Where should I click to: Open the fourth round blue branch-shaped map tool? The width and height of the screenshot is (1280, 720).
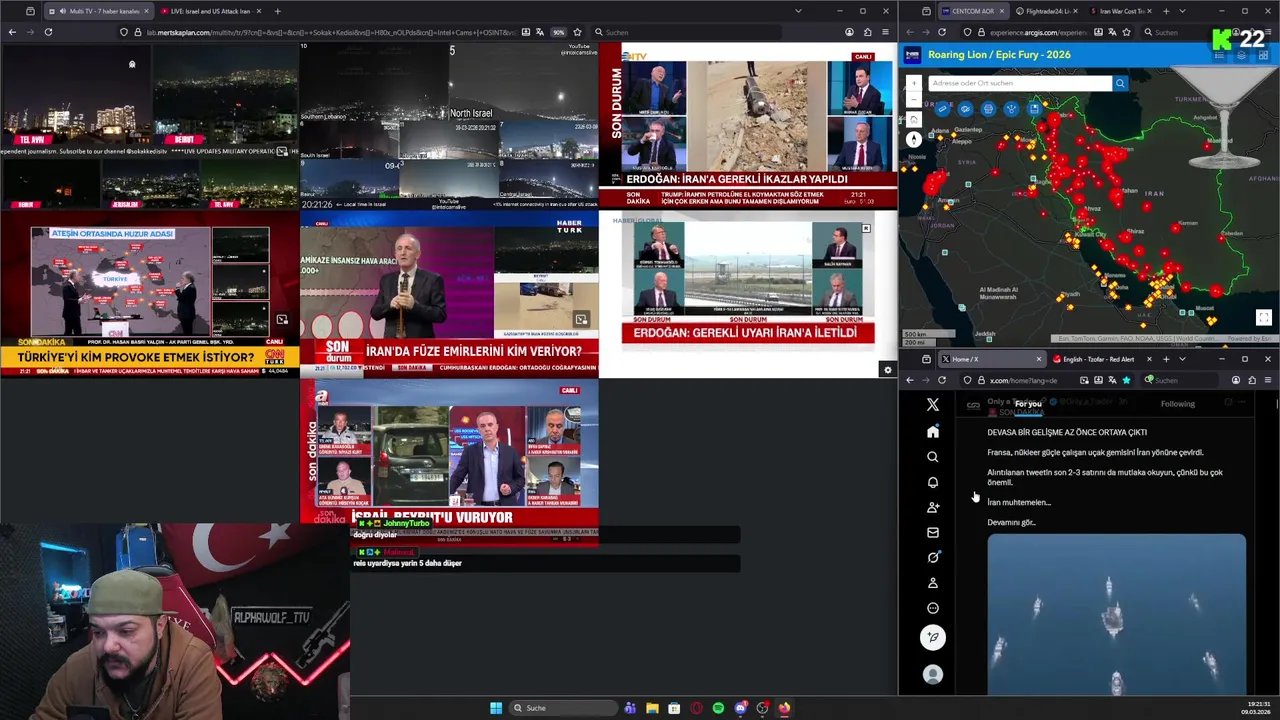click(1011, 109)
